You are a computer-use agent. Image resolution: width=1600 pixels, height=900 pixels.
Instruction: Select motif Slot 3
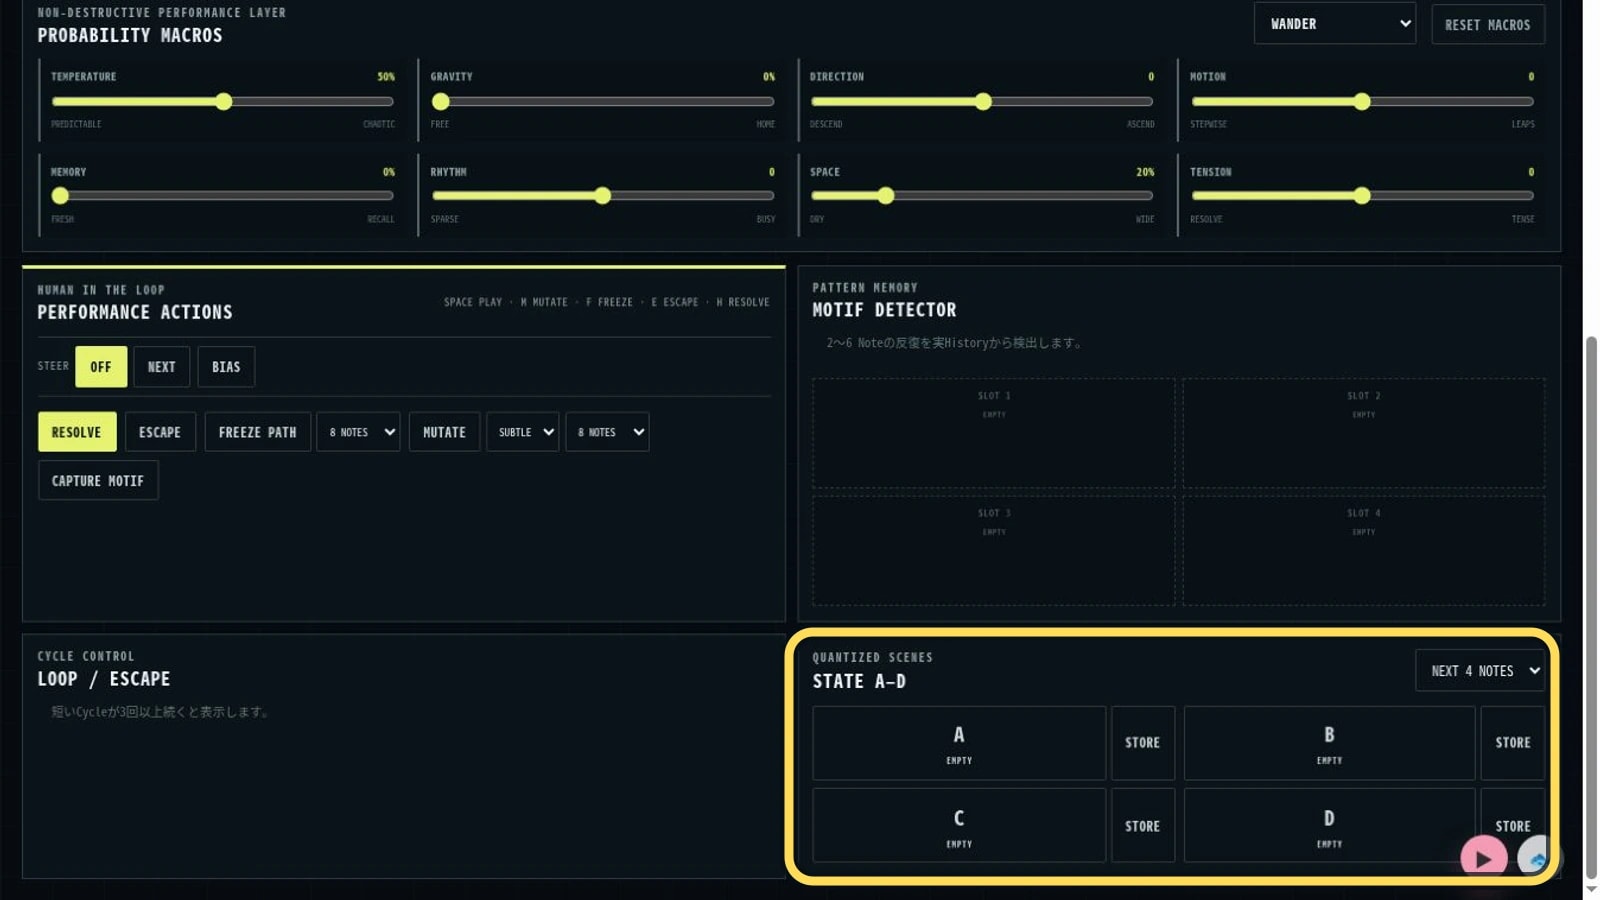coord(993,550)
